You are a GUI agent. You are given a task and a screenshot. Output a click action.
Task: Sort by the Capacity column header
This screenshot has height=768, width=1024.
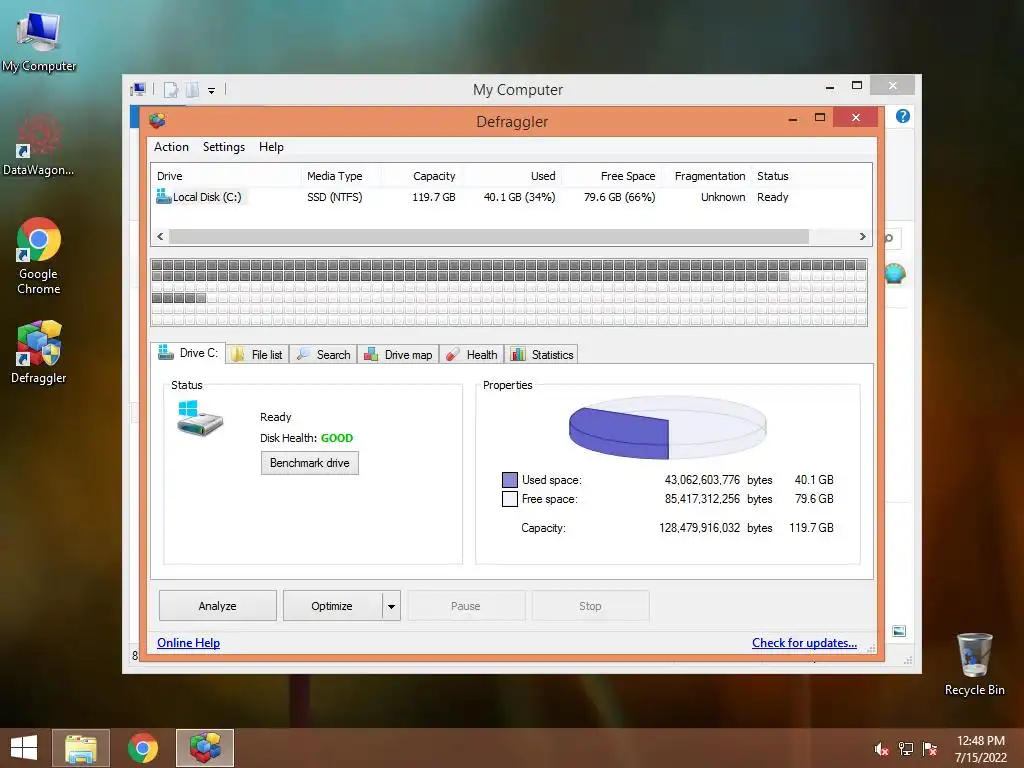pyautogui.click(x=422, y=176)
